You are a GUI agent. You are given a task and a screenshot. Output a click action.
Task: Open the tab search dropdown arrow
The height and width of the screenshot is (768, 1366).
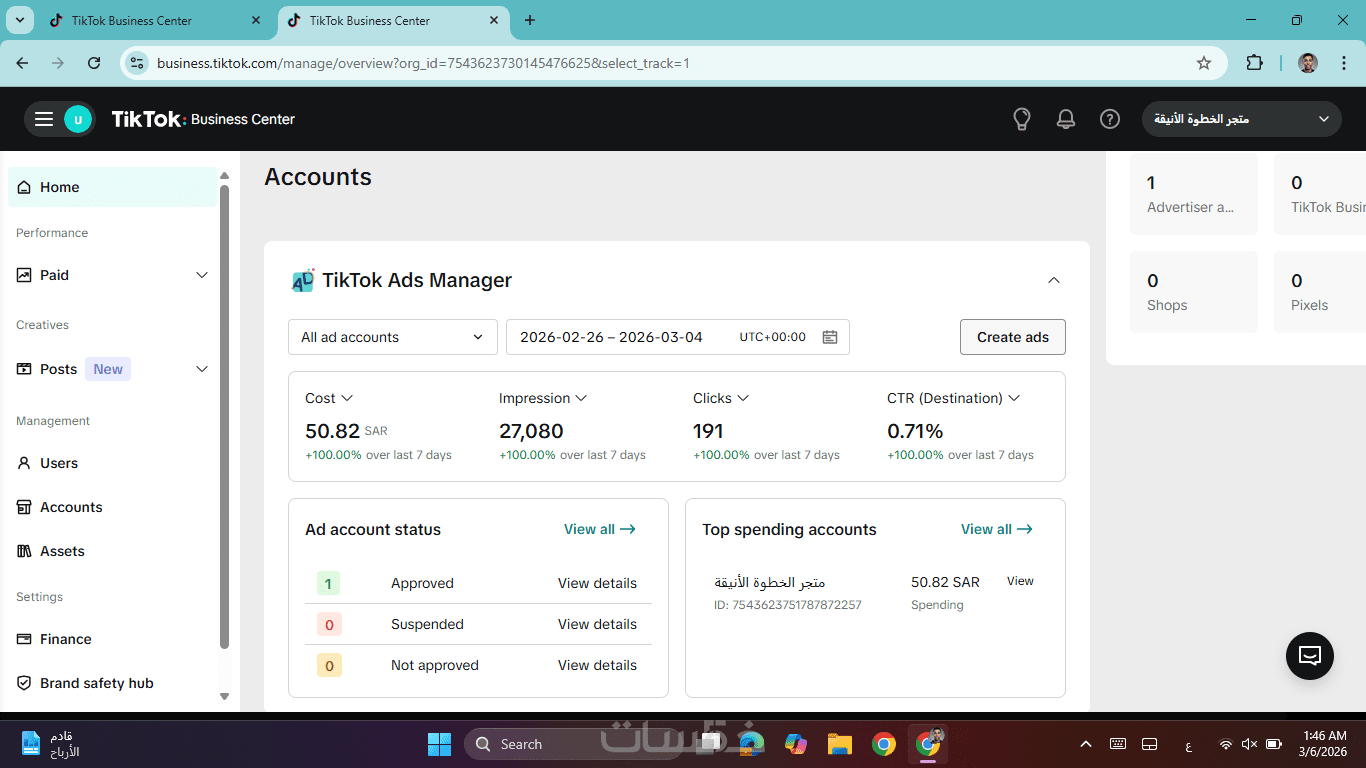click(19, 20)
